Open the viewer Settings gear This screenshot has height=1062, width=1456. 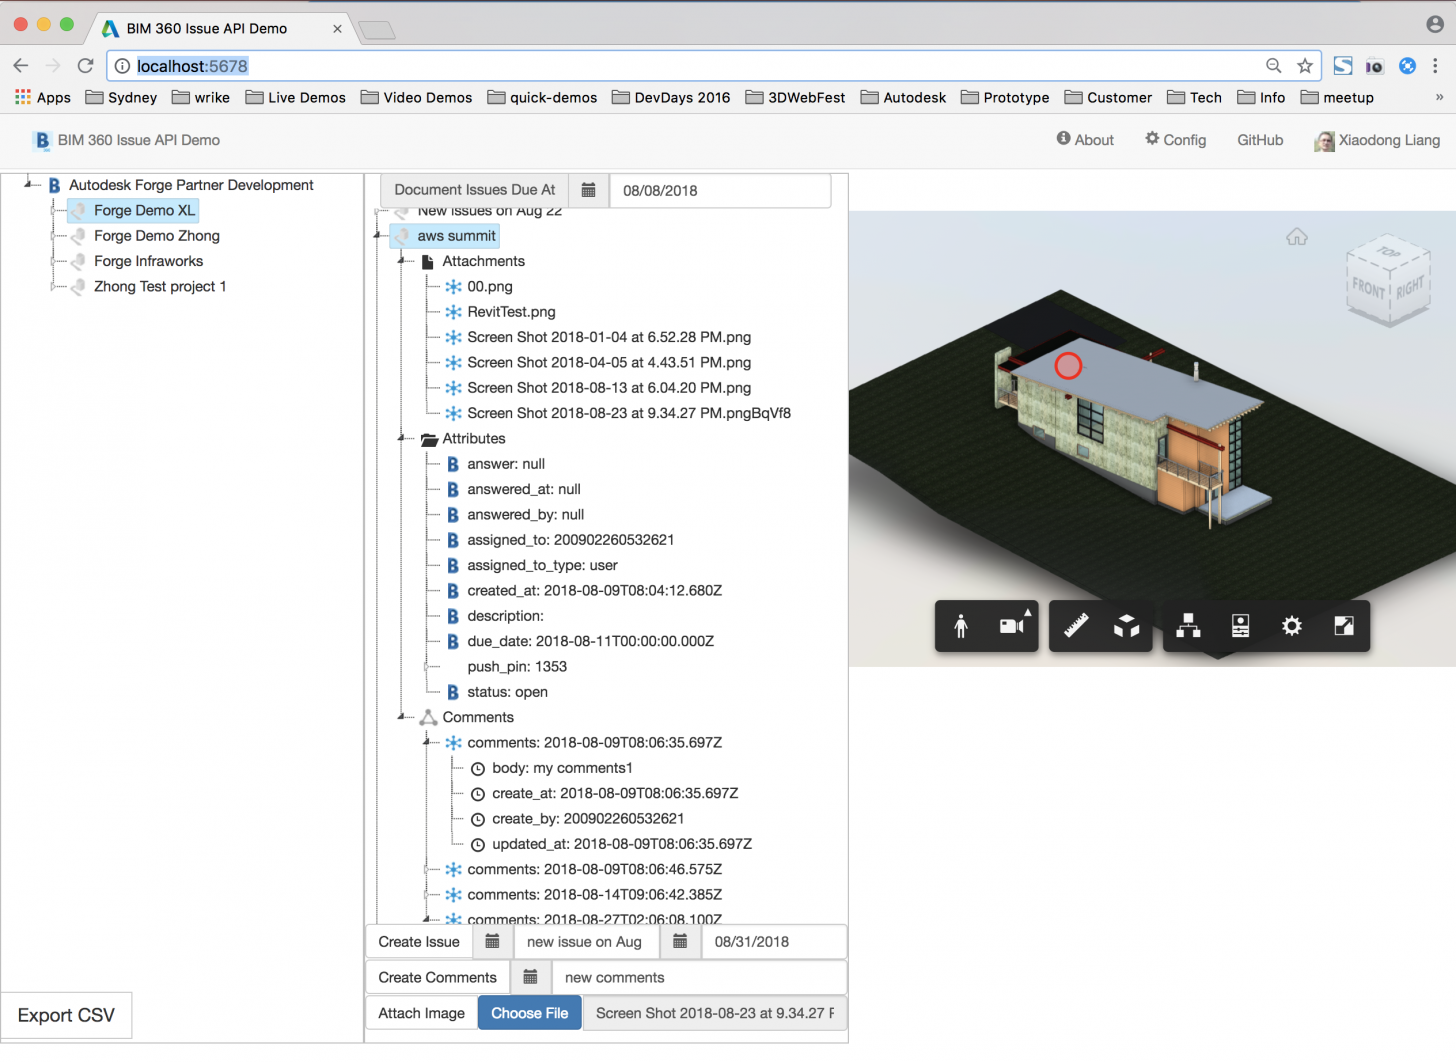click(x=1292, y=626)
